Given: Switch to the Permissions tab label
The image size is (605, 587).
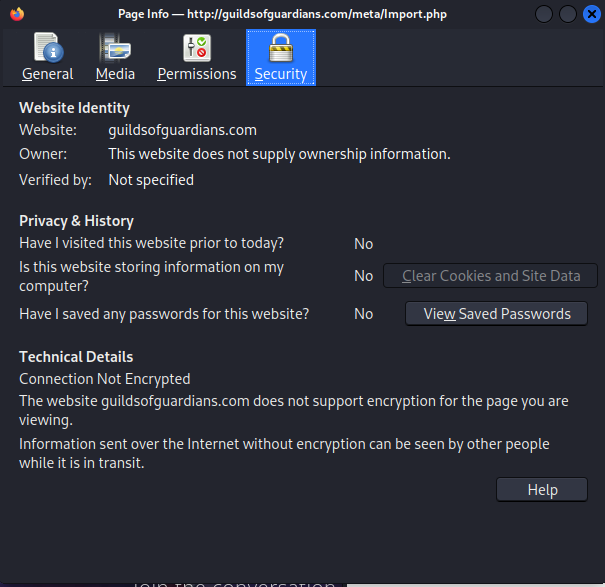Looking at the screenshot, I should 196,74.
